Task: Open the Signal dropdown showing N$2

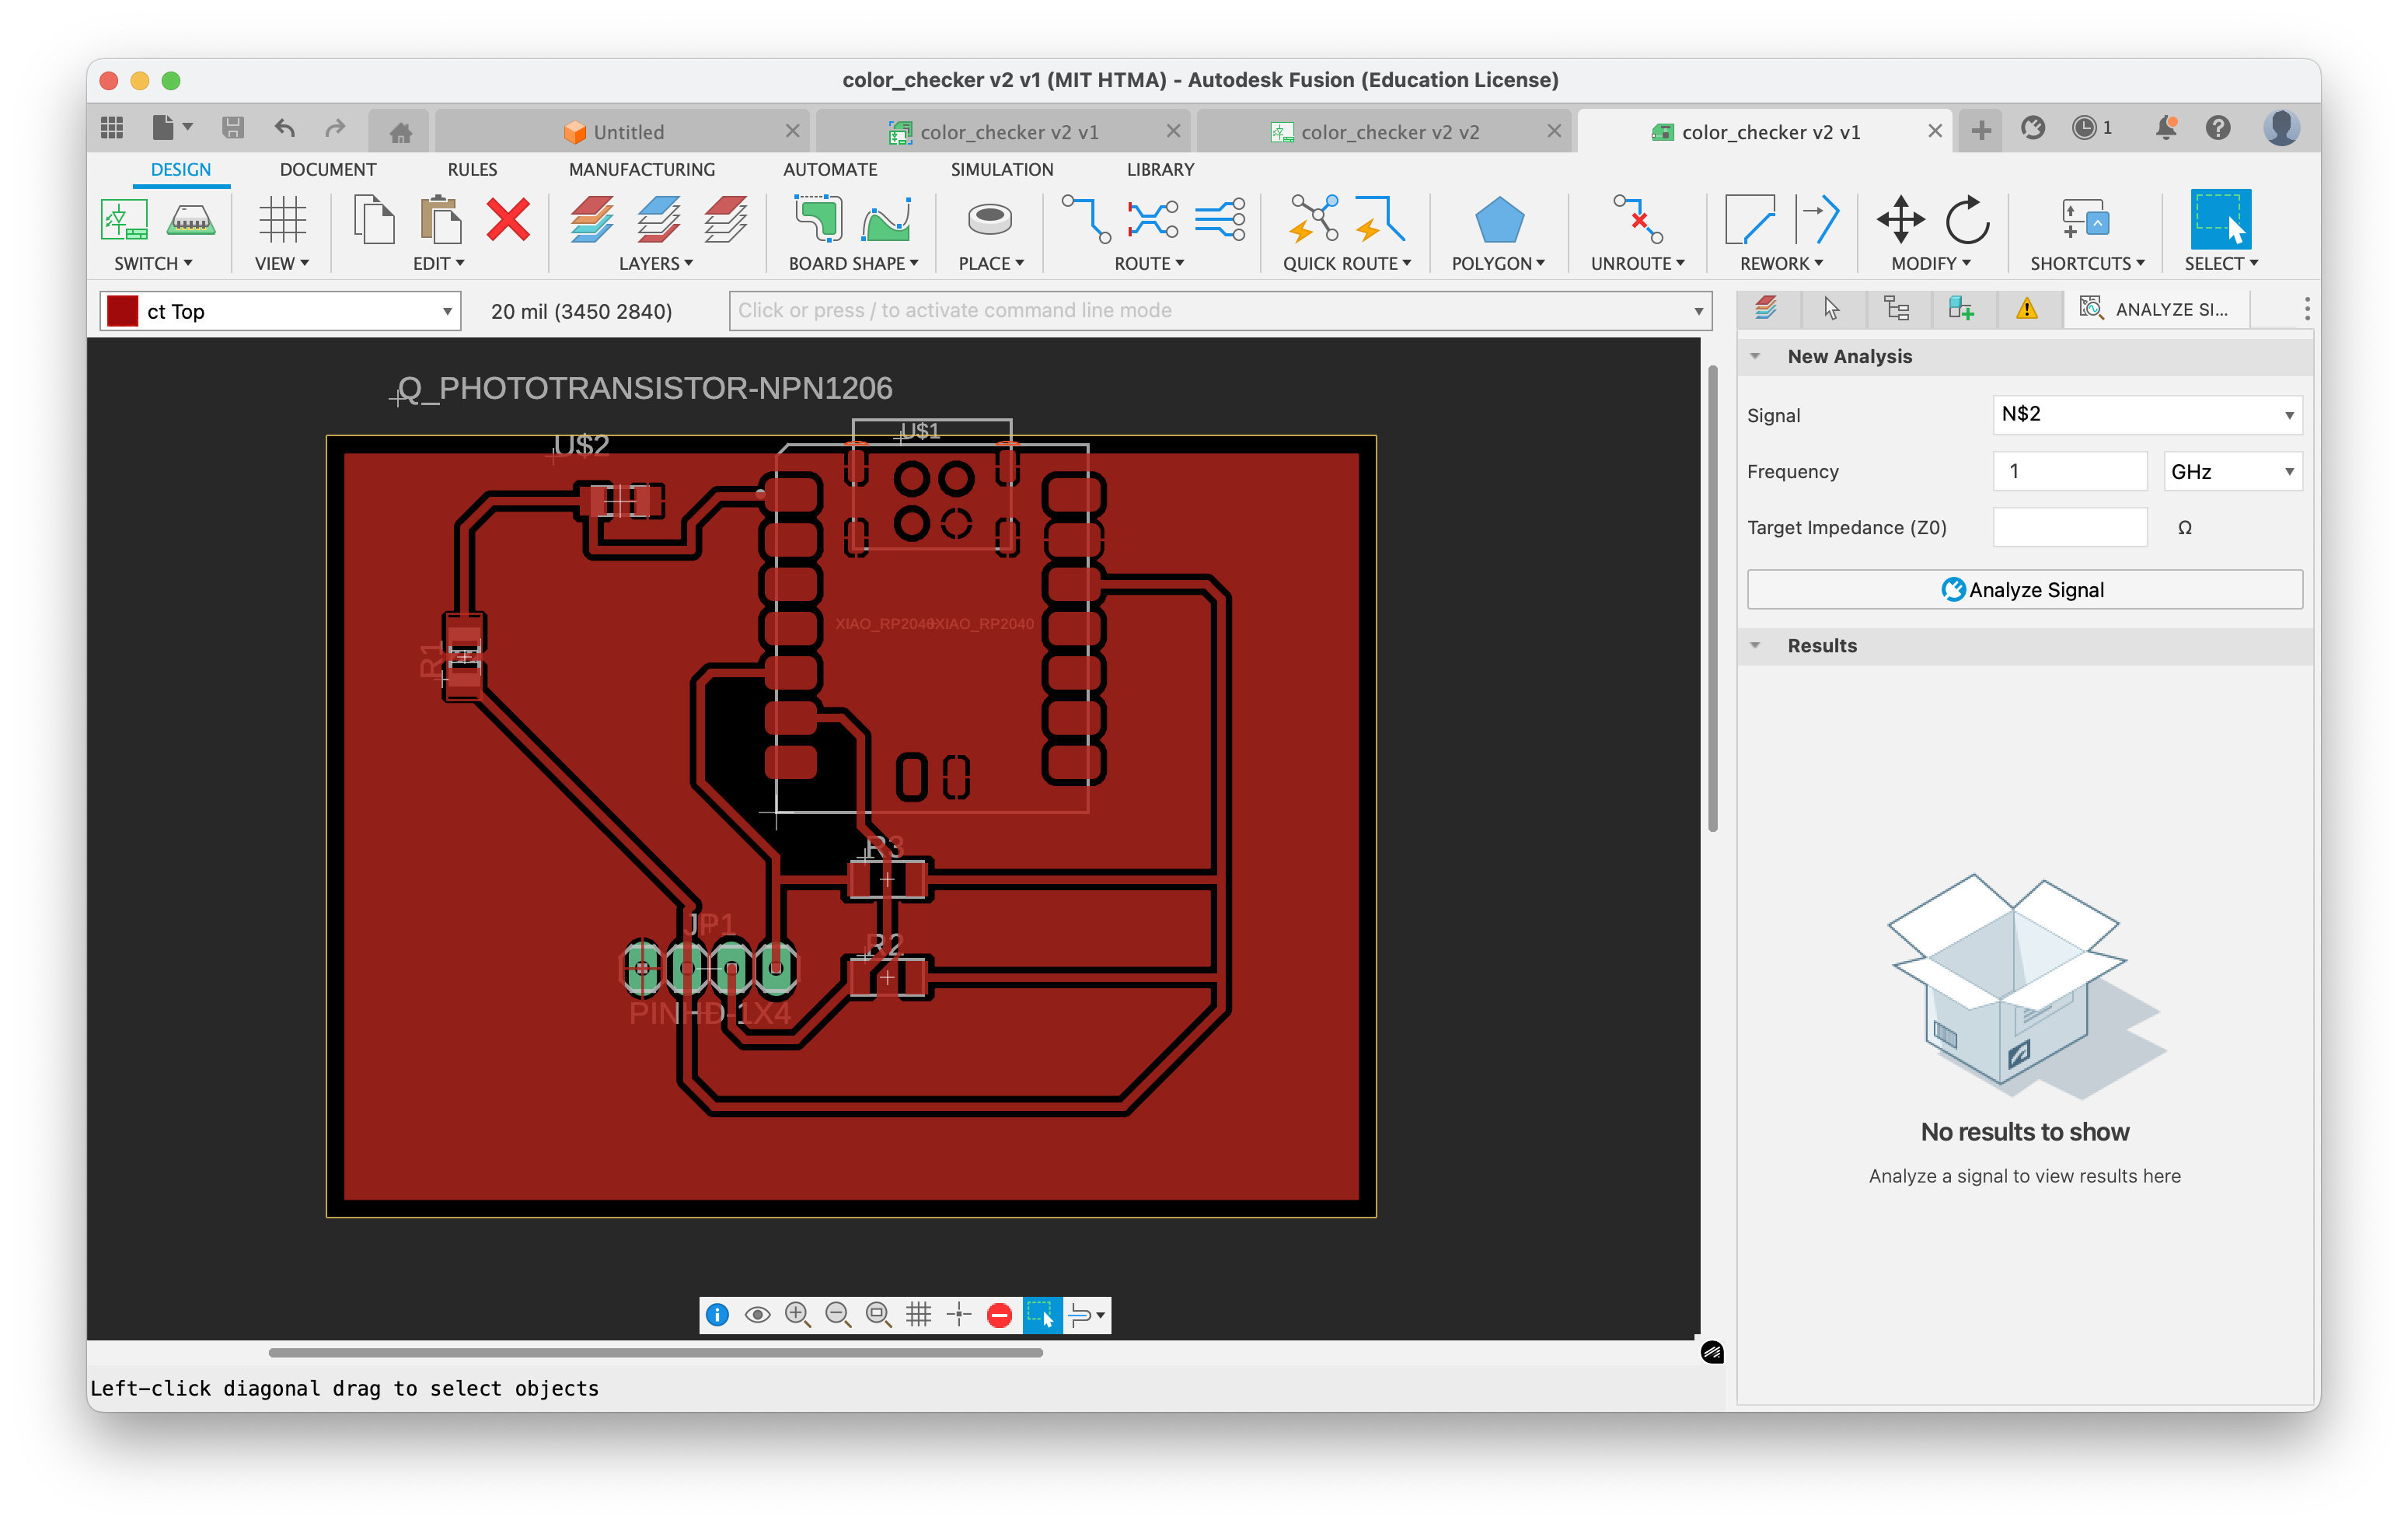Action: (x=2146, y=414)
